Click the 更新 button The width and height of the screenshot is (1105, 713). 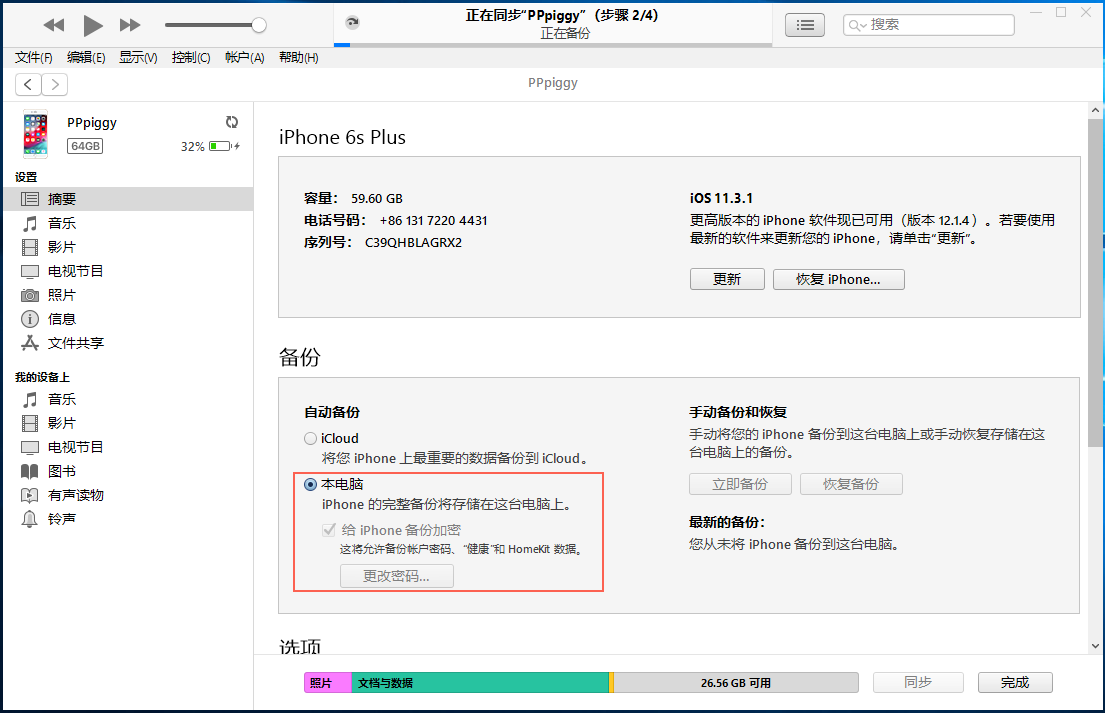pyautogui.click(x=727, y=279)
